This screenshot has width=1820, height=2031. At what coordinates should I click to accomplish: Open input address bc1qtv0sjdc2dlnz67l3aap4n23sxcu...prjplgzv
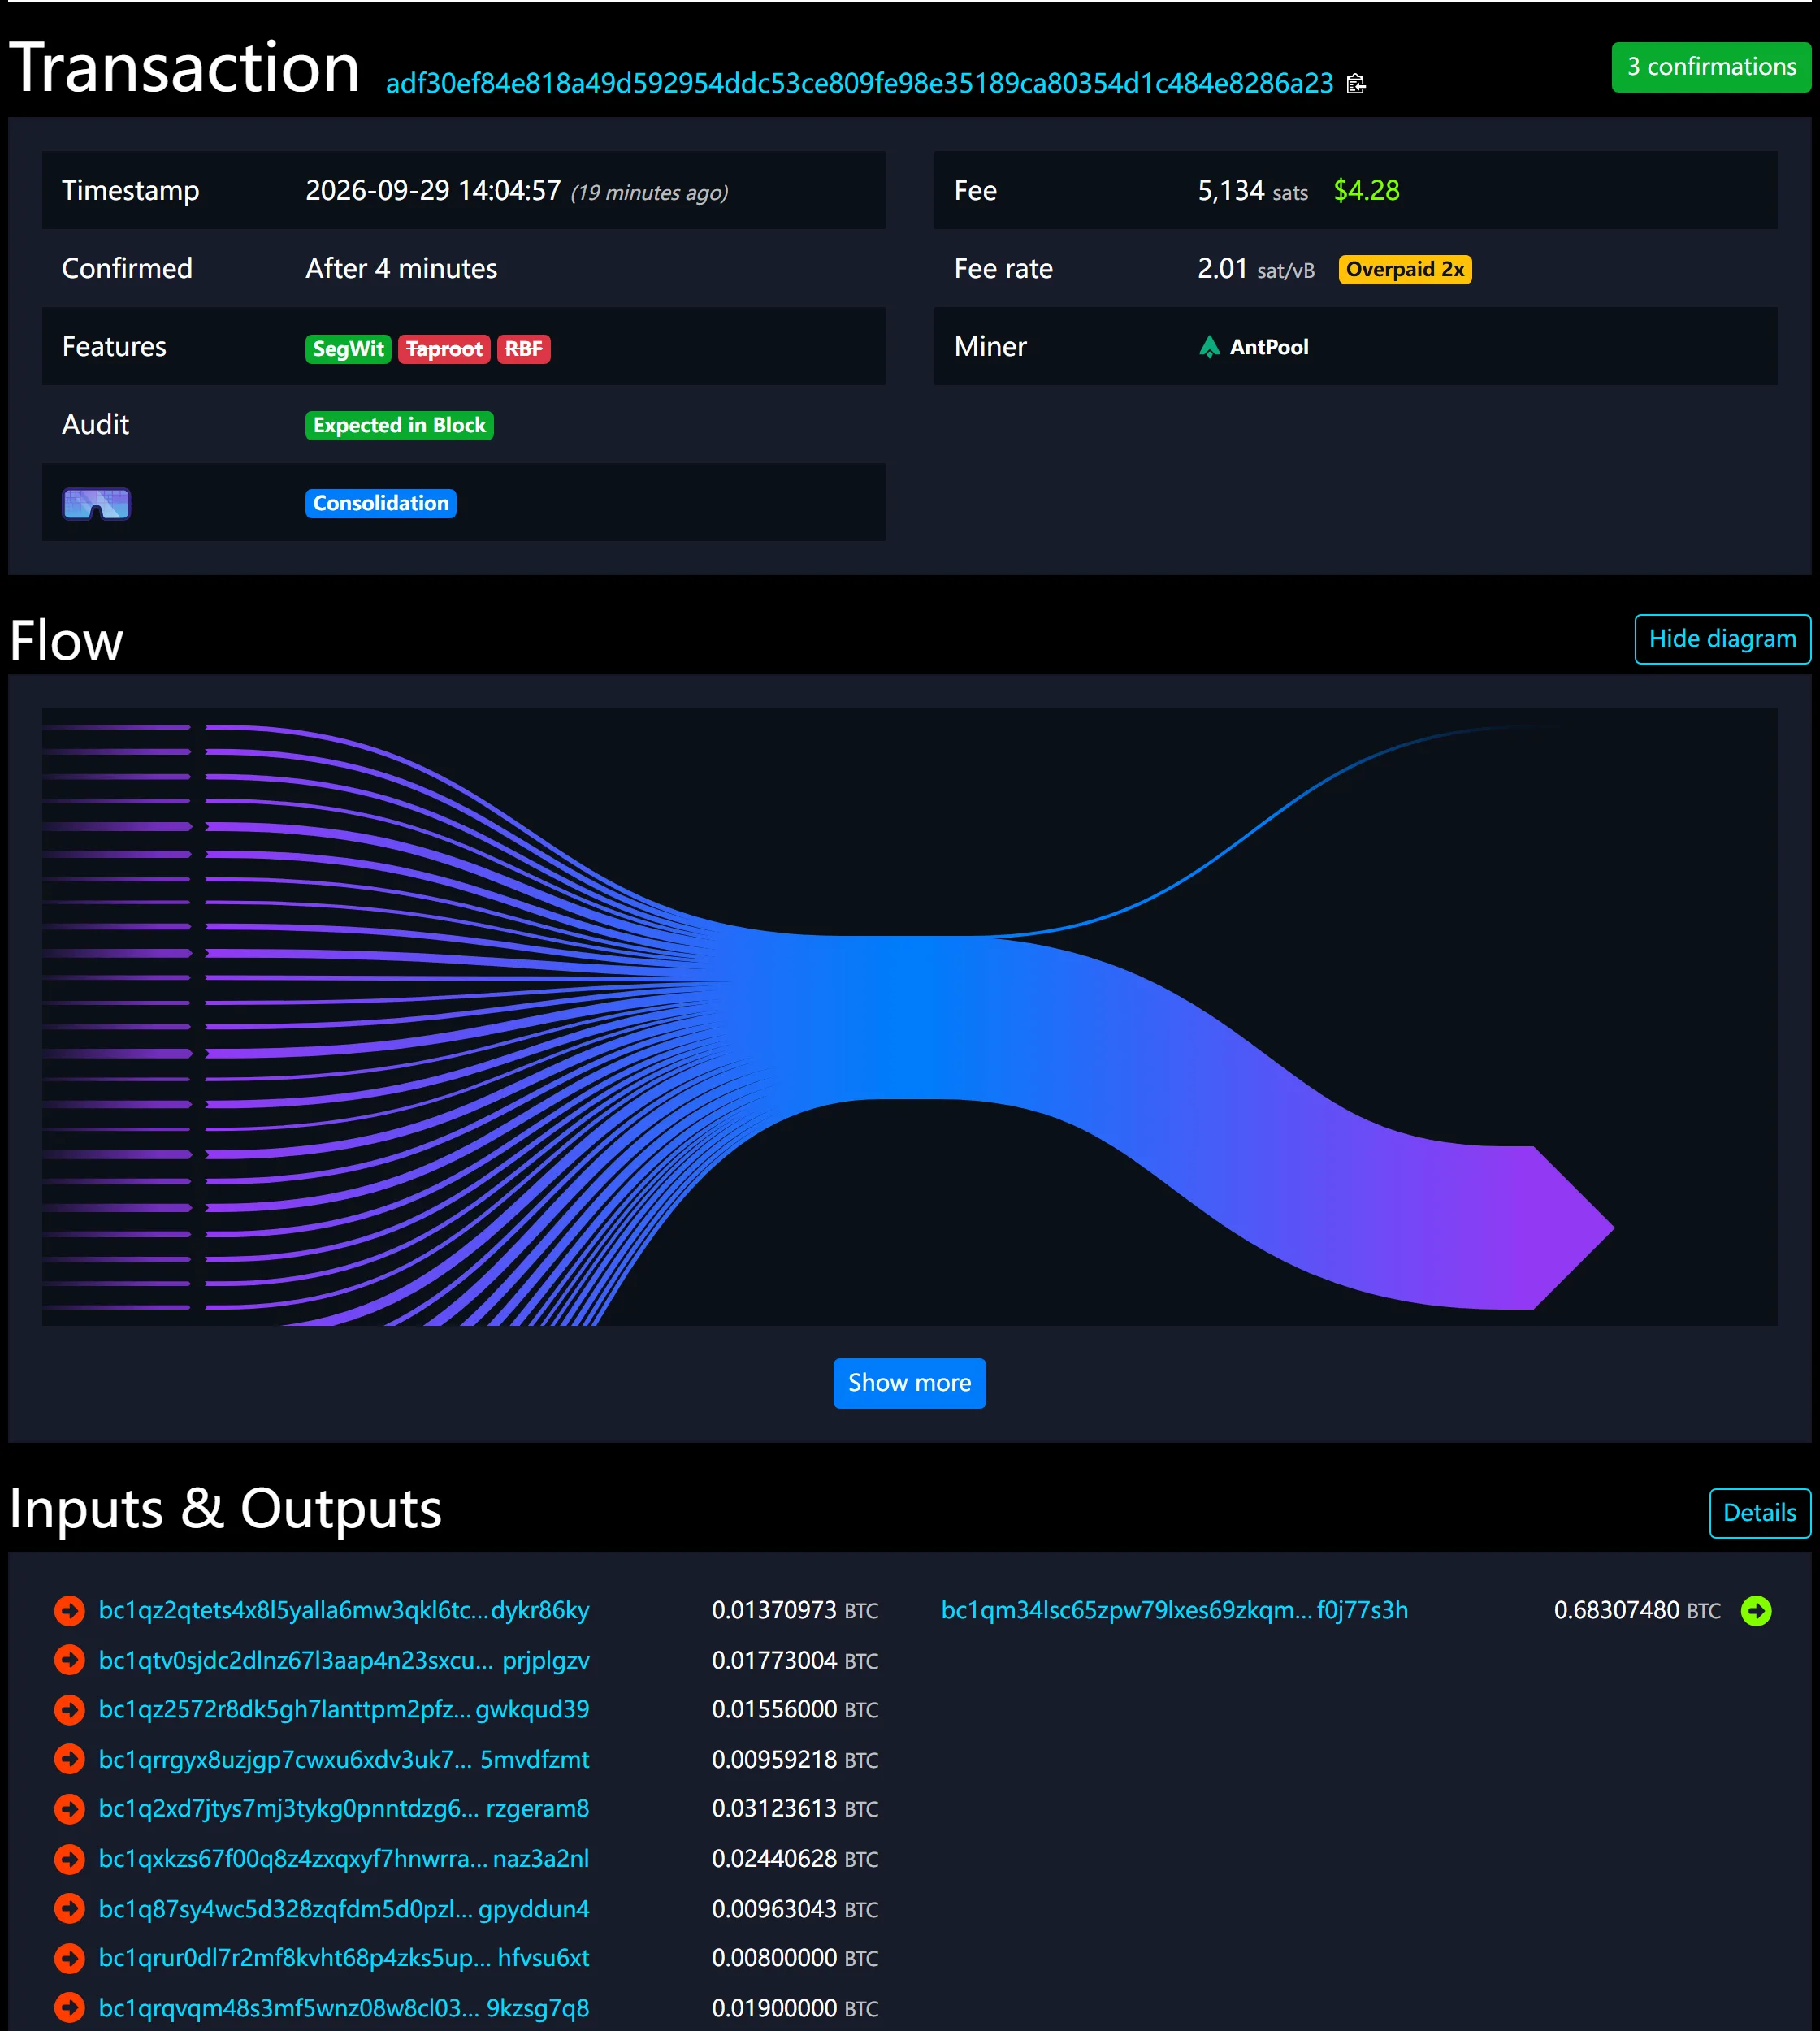344,1660
